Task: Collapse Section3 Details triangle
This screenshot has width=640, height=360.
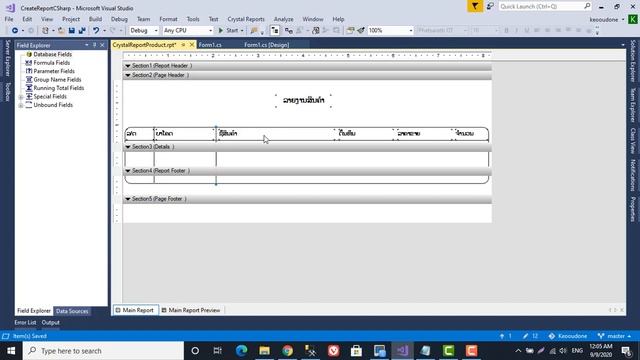Action: [x=128, y=147]
